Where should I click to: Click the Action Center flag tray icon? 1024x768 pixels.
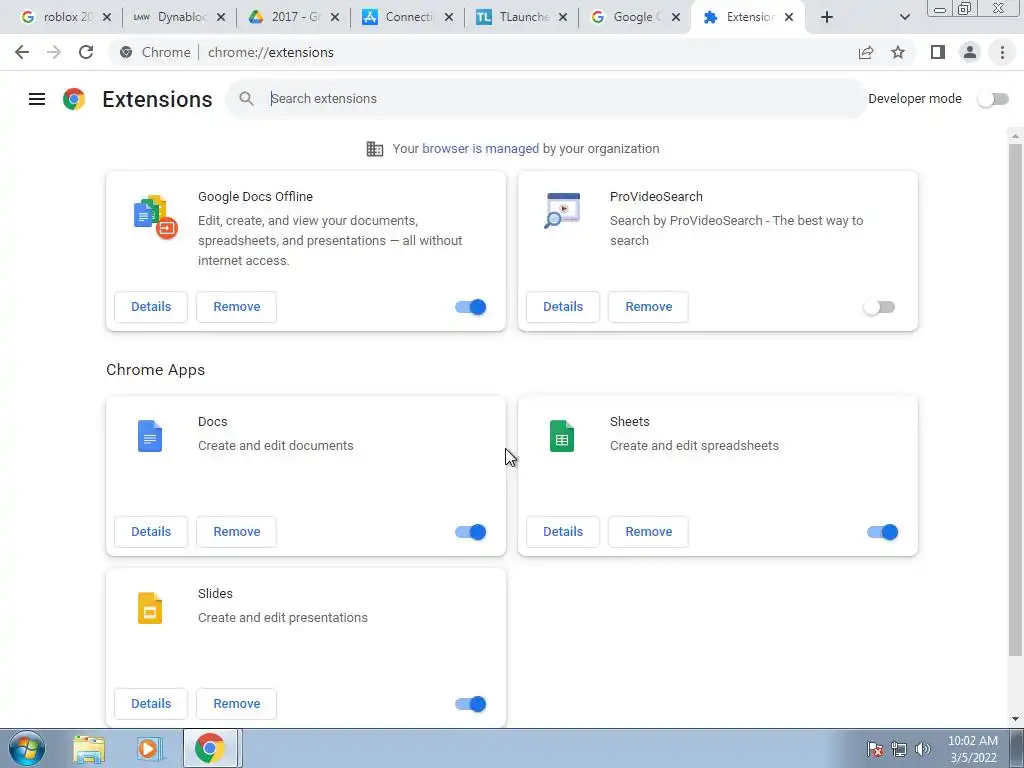click(875, 749)
